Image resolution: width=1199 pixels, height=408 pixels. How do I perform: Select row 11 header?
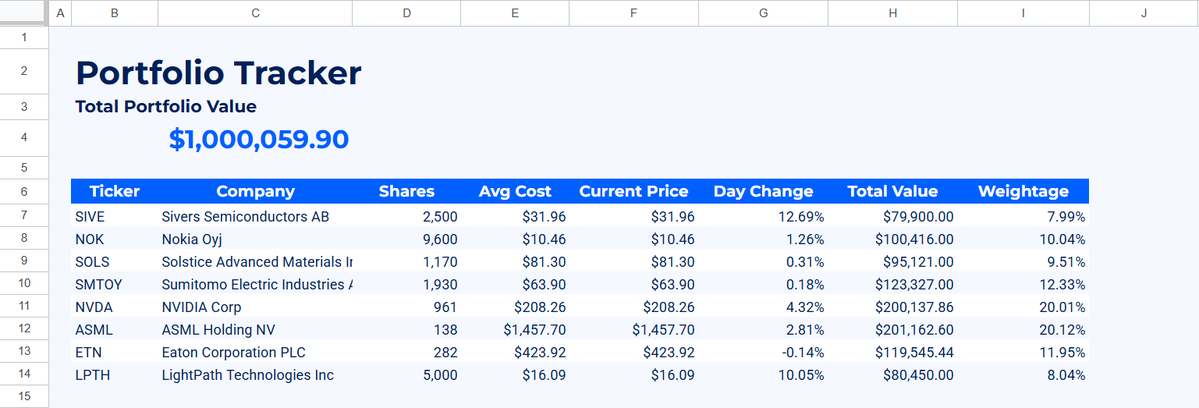pos(24,307)
